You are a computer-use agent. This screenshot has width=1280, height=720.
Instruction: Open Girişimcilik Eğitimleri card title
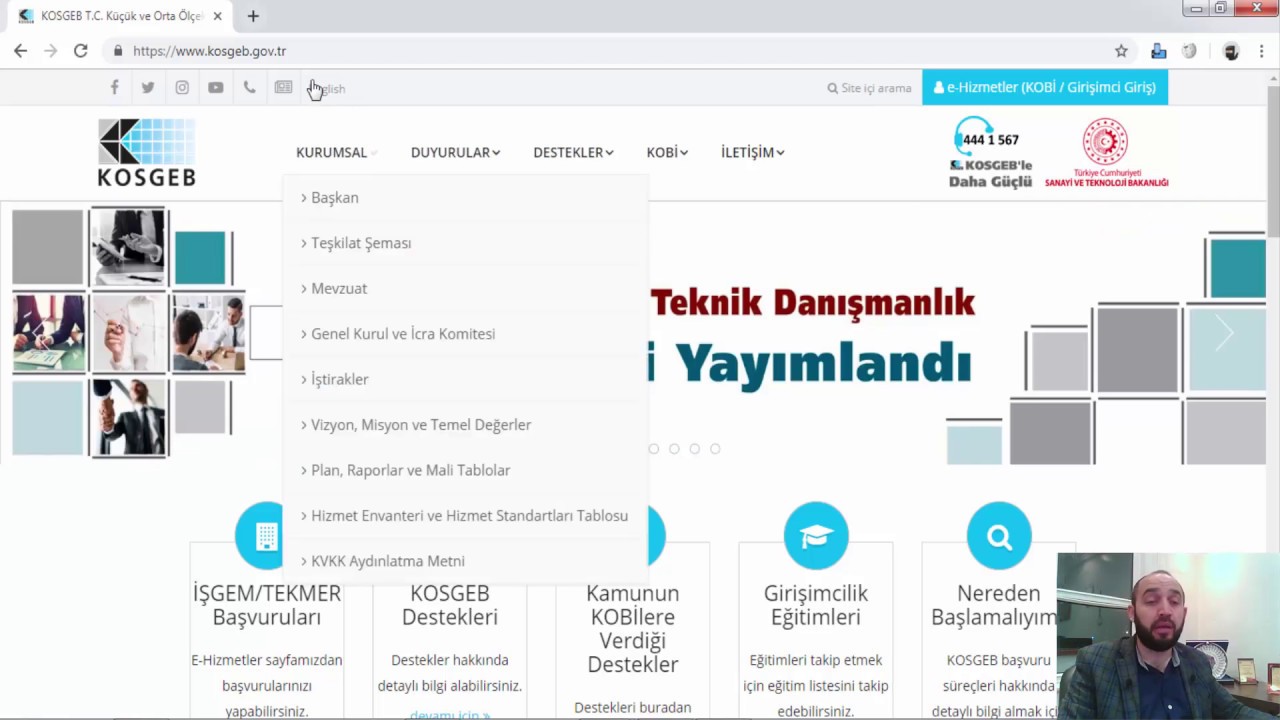(816, 605)
